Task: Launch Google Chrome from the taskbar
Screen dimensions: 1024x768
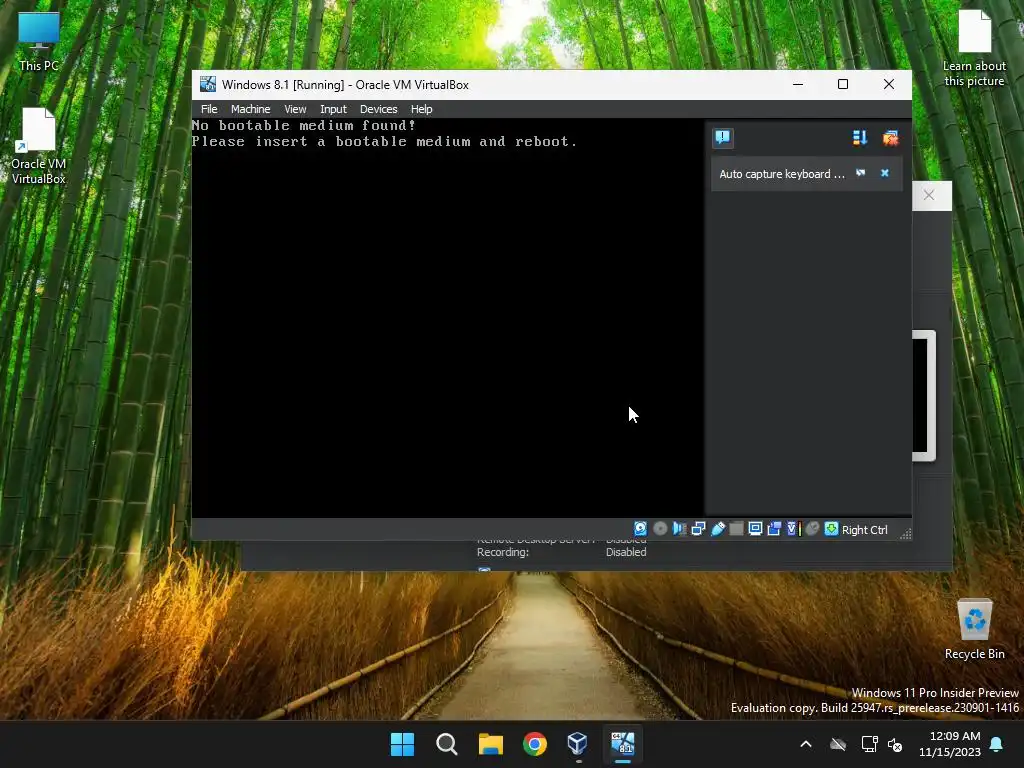Action: pos(535,744)
